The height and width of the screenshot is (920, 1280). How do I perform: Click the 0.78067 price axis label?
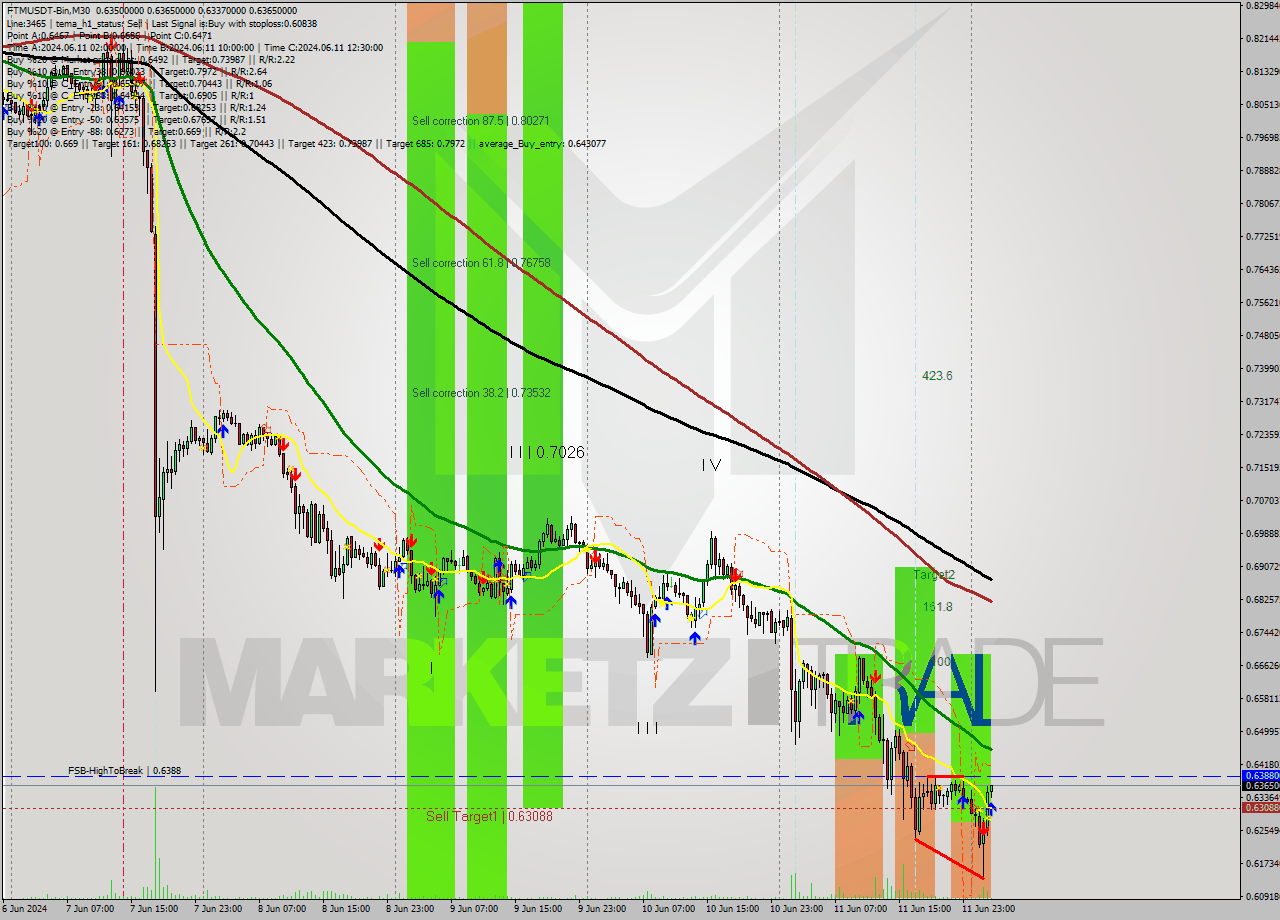pyautogui.click(x=1262, y=204)
